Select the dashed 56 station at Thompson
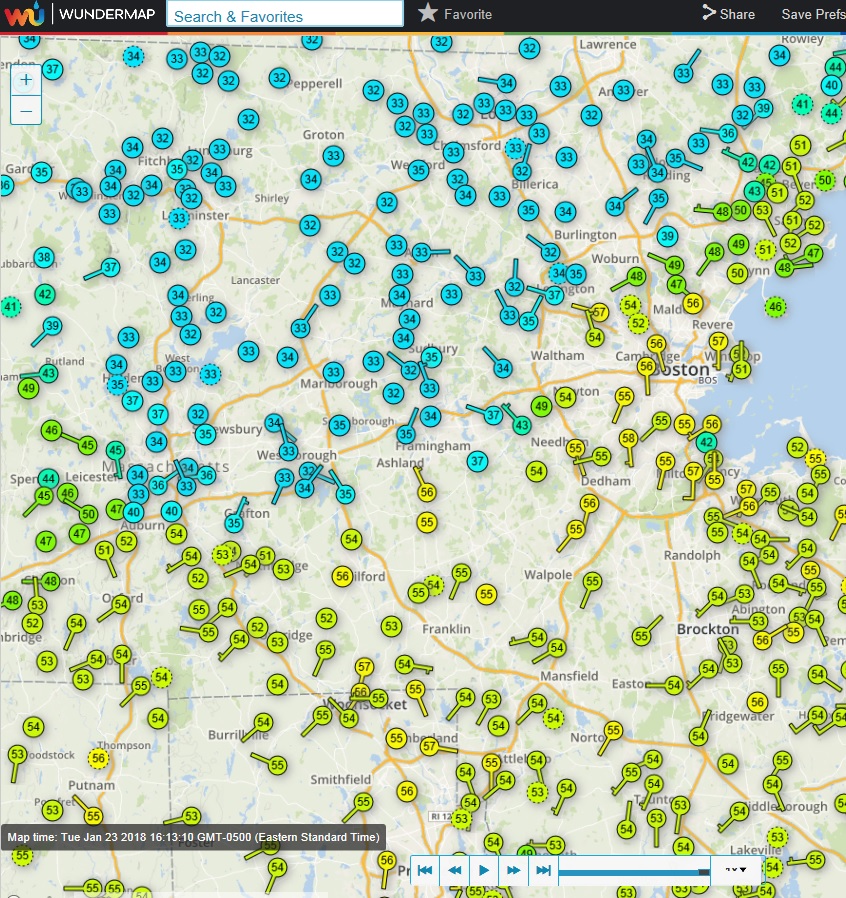Image resolution: width=846 pixels, height=898 pixels. 99,758
